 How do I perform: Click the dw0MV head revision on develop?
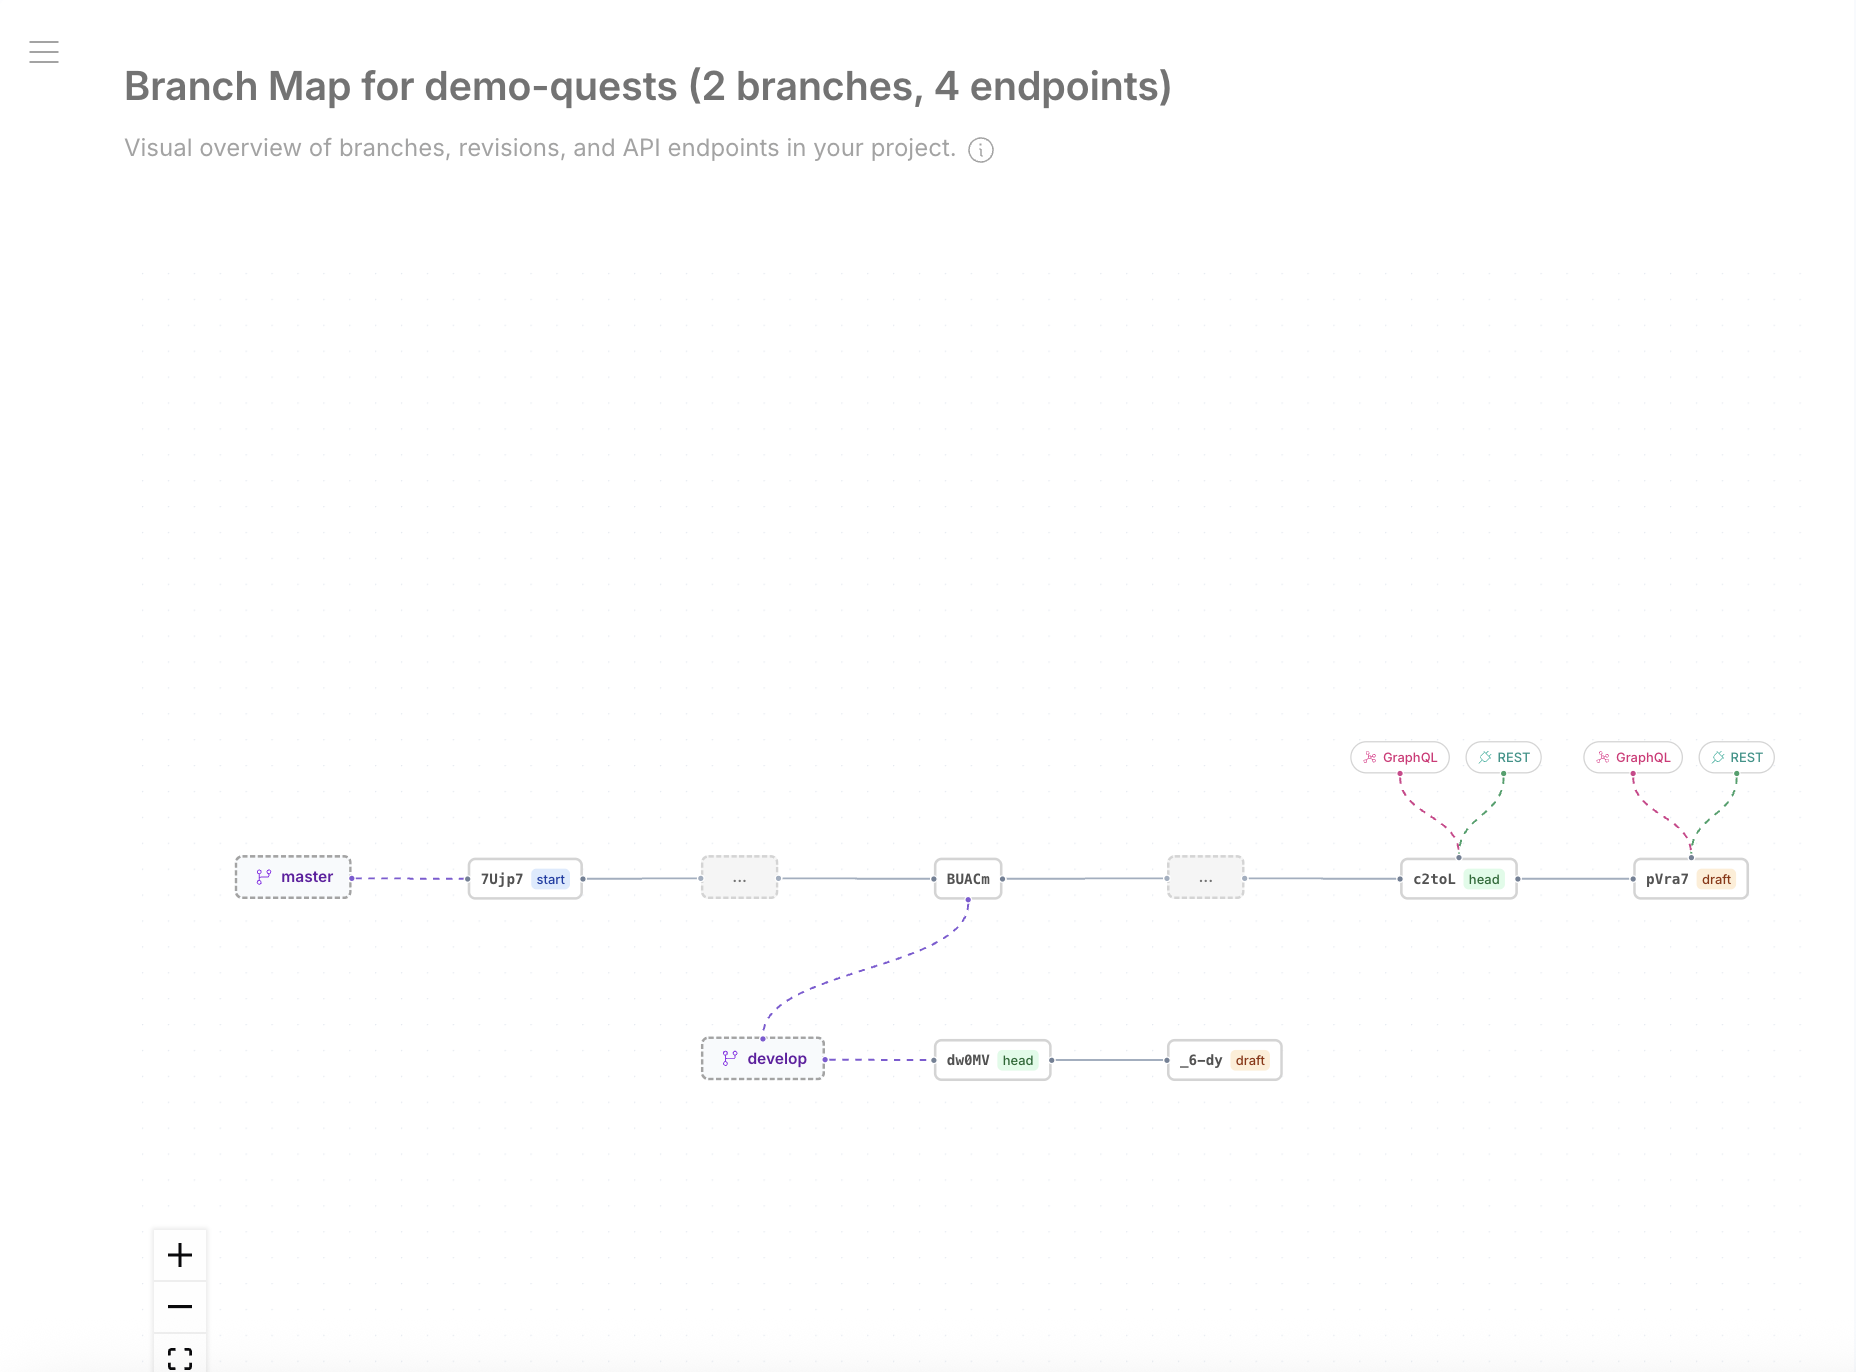(x=991, y=1059)
